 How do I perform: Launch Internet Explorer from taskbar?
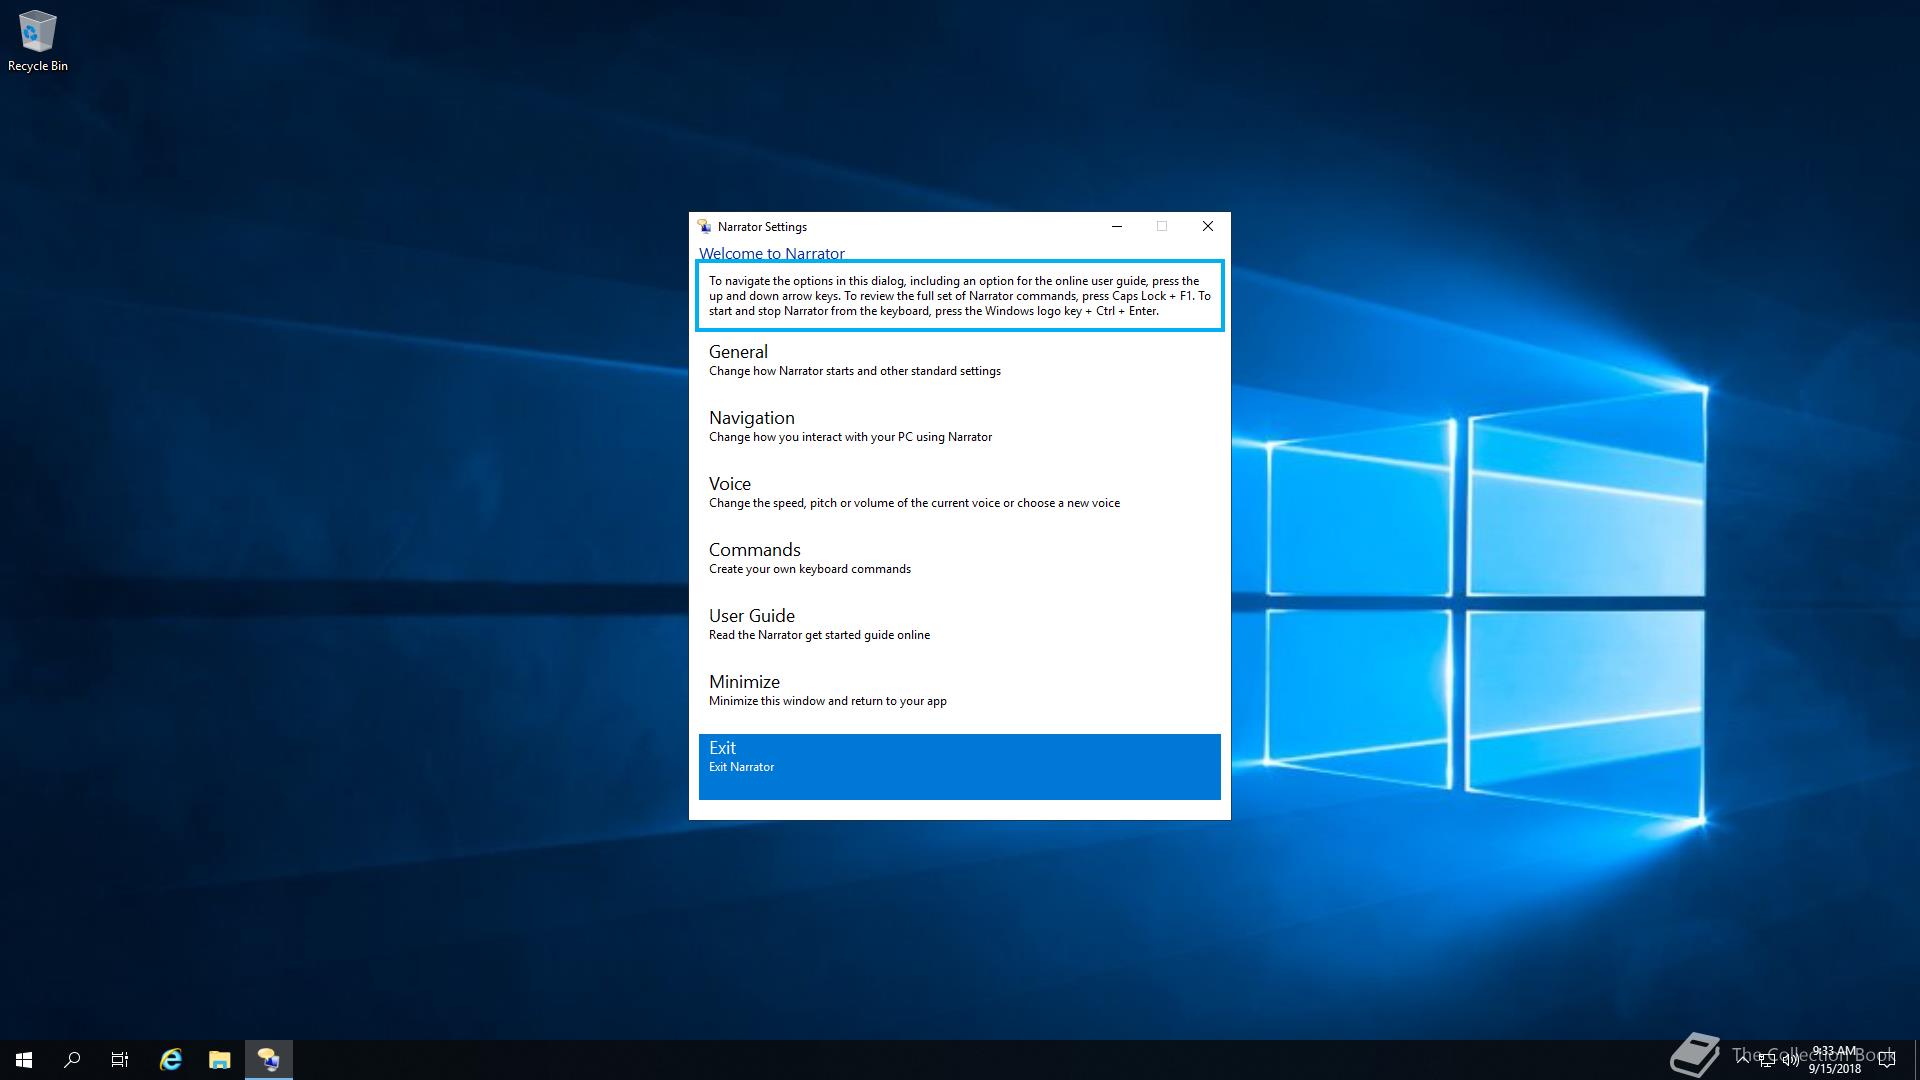coord(171,1060)
